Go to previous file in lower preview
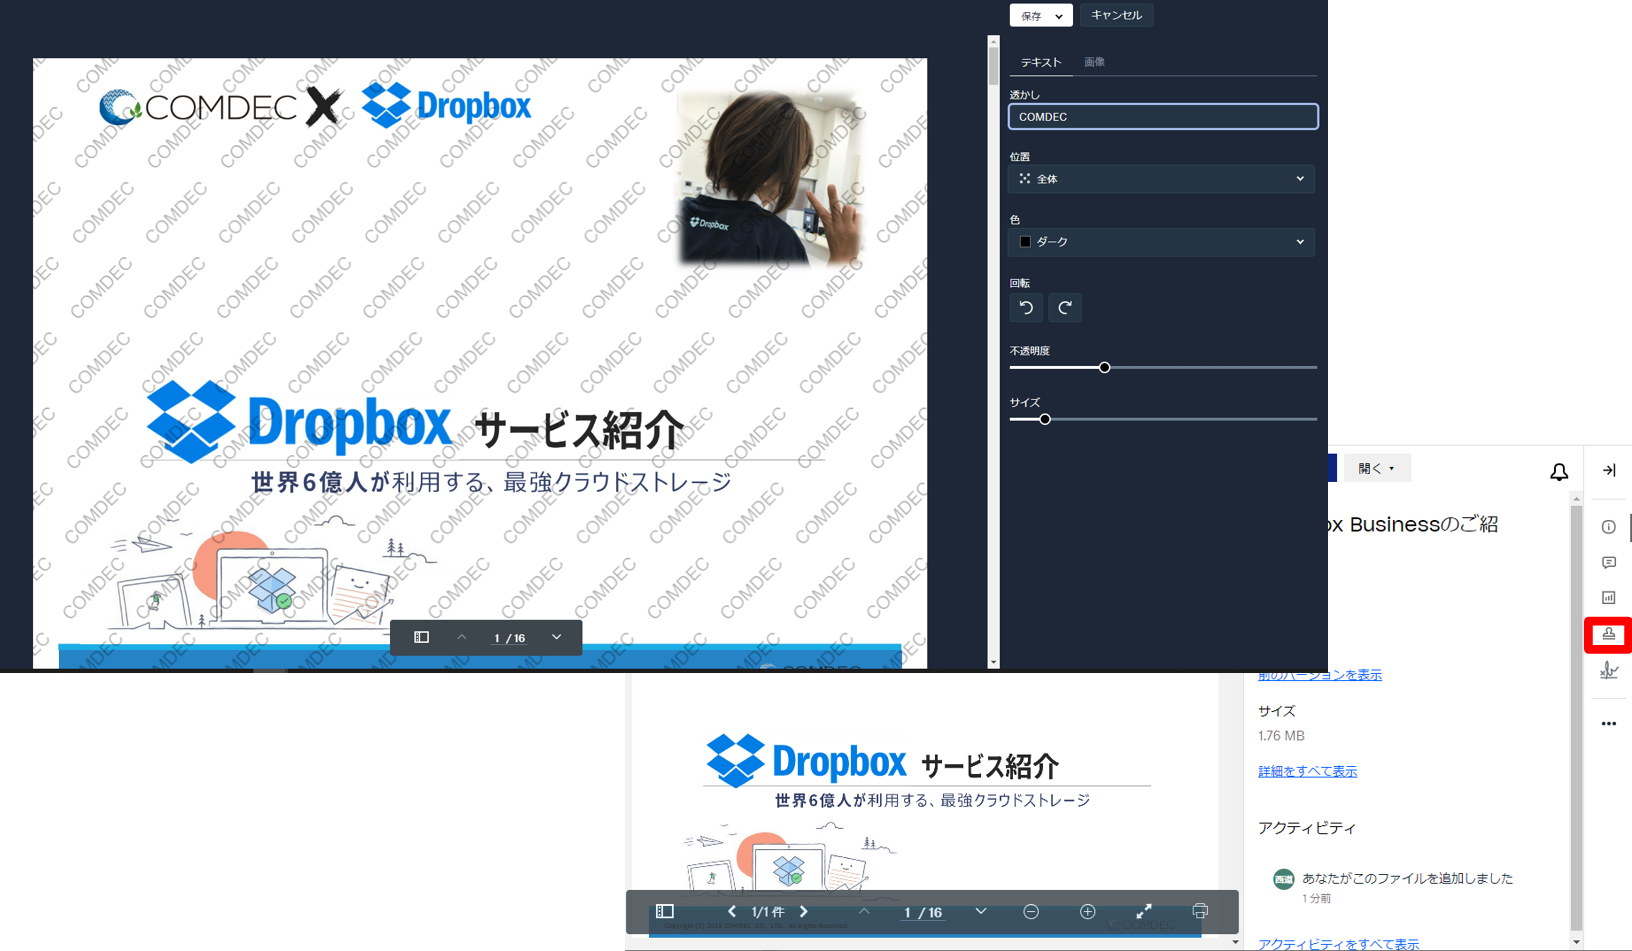This screenshot has height=951, width=1632. click(x=732, y=912)
